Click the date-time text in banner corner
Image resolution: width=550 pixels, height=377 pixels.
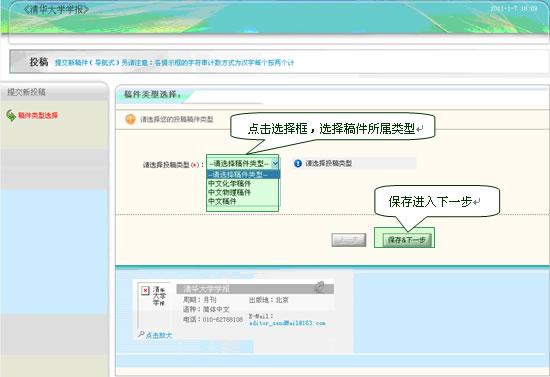tap(514, 8)
